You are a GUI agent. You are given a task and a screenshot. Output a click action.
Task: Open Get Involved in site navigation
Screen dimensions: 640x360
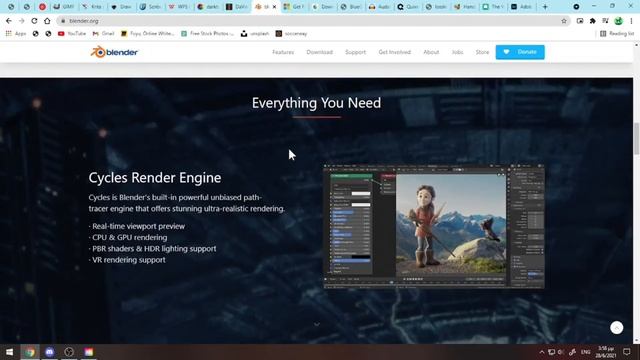(394, 52)
